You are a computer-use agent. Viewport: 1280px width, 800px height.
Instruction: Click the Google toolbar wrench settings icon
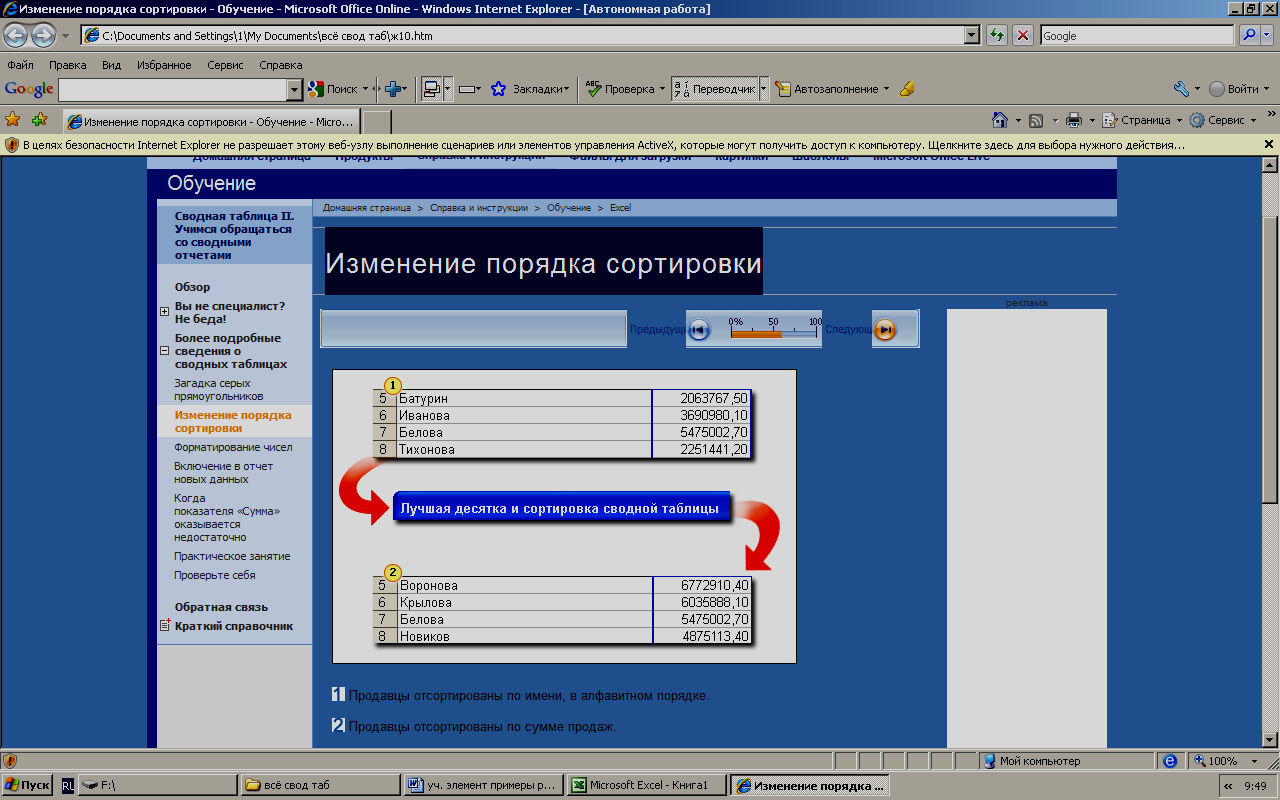(x=1181, y=89)
